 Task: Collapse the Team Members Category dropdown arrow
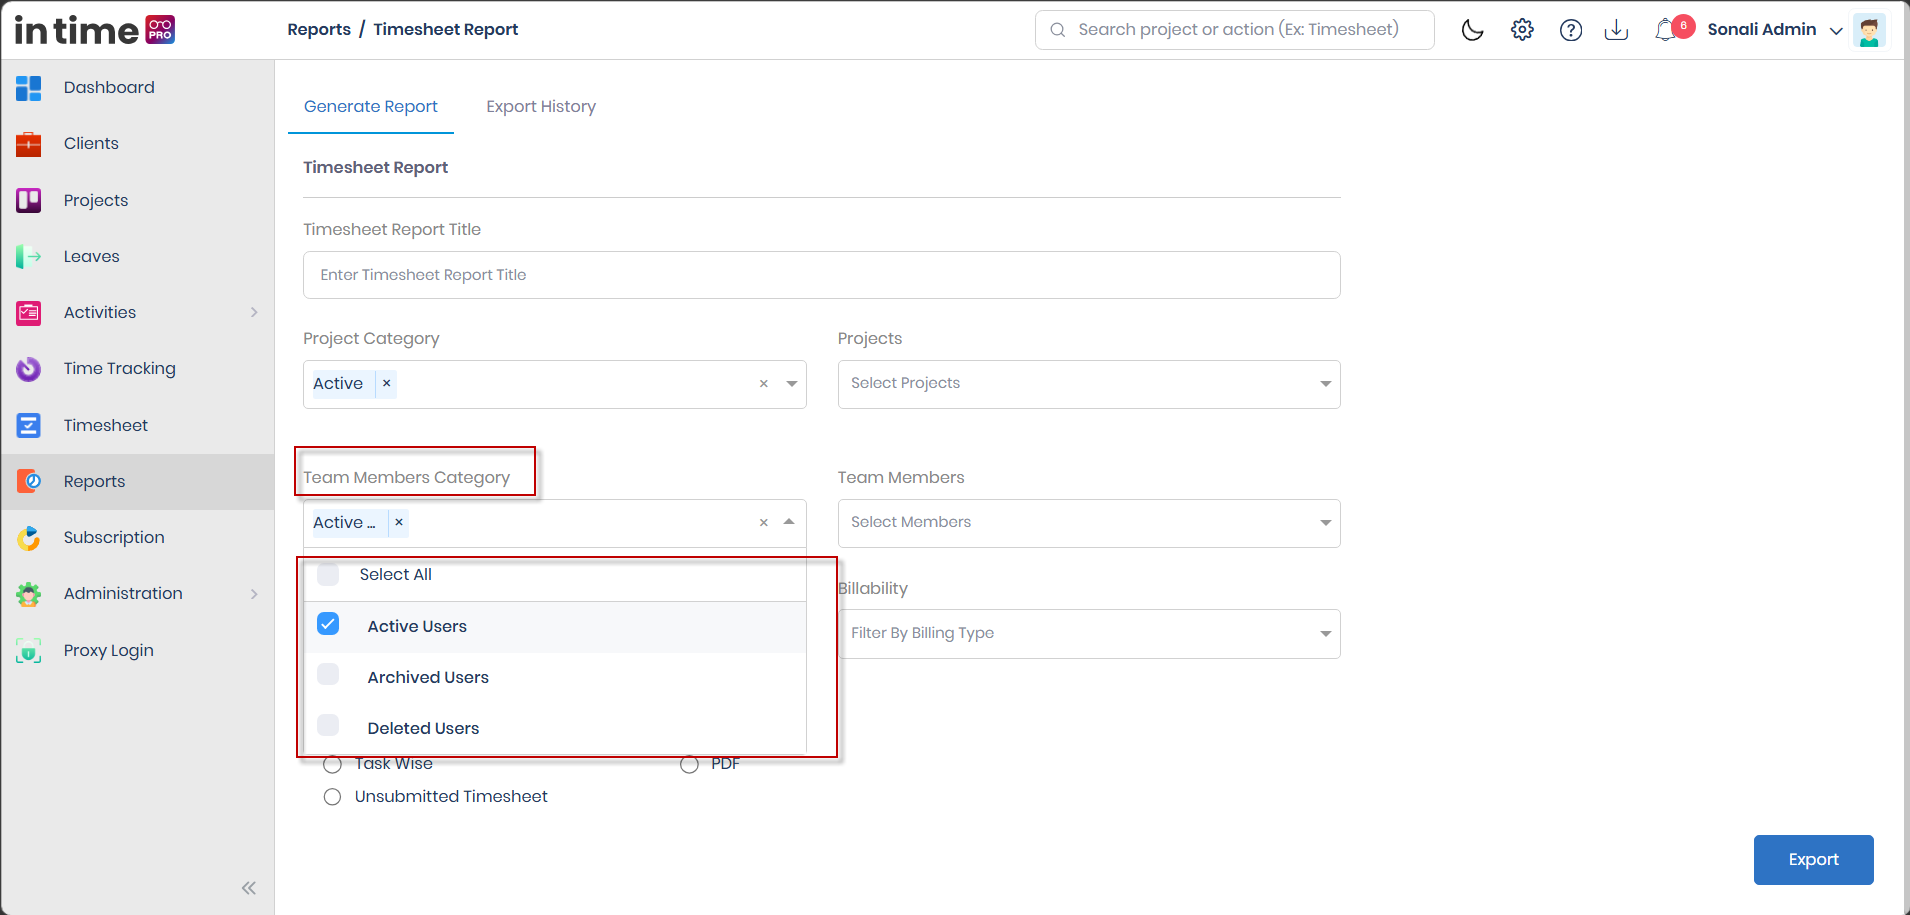click(789, 522)
